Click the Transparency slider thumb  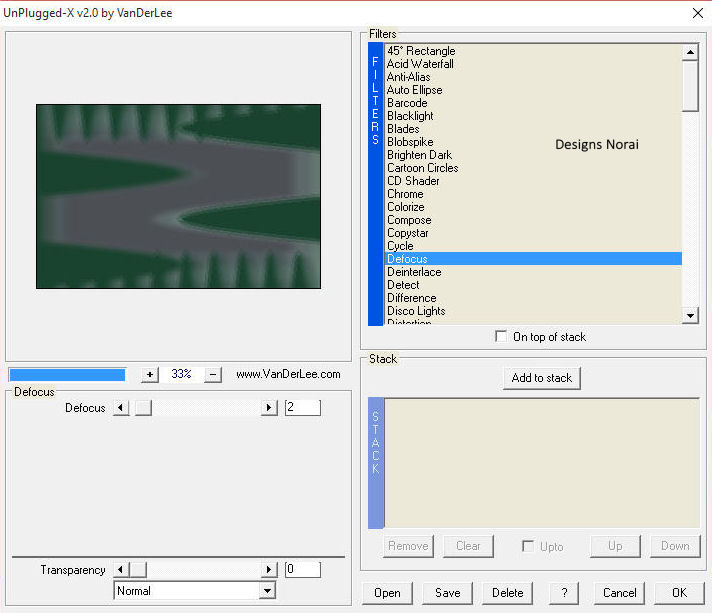point(138,569)
